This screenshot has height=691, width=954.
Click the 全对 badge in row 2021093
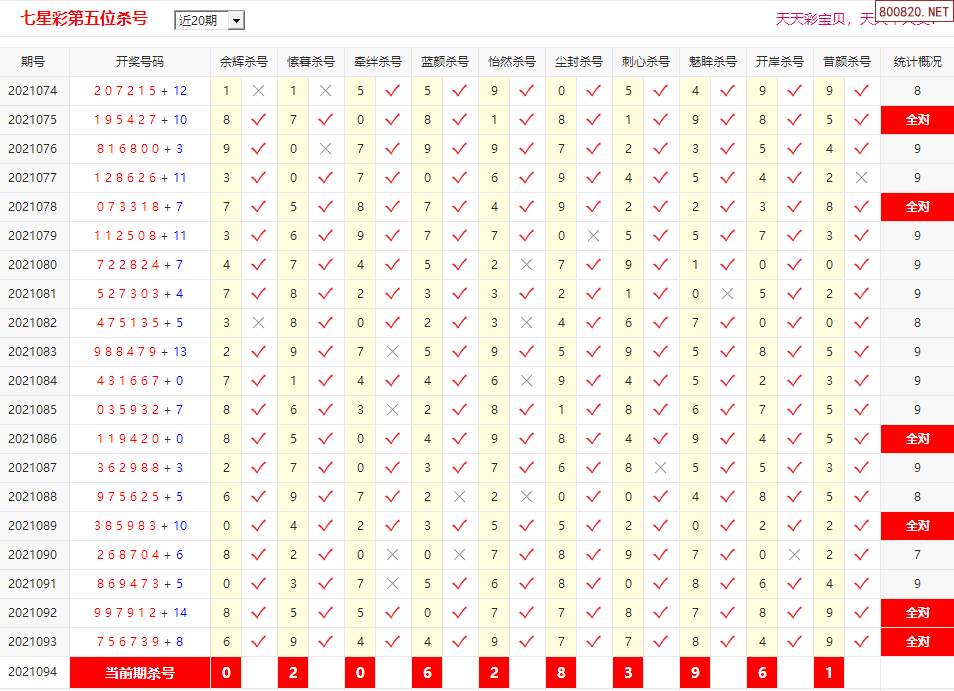coord(917,641)
